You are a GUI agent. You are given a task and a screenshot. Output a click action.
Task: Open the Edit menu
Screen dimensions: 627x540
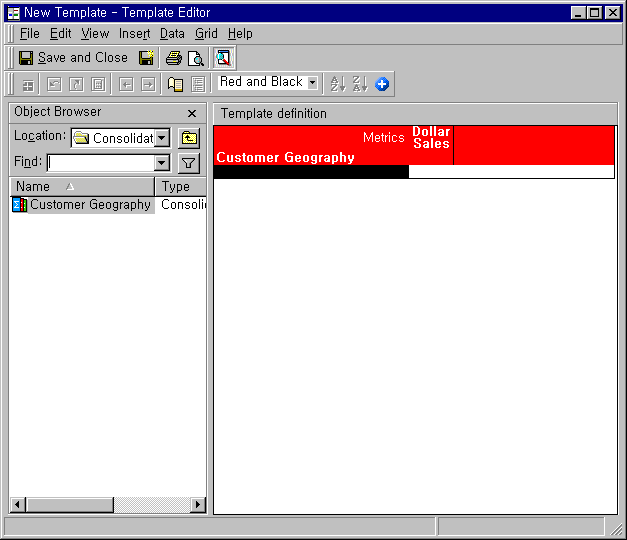(x=60, y=34)
